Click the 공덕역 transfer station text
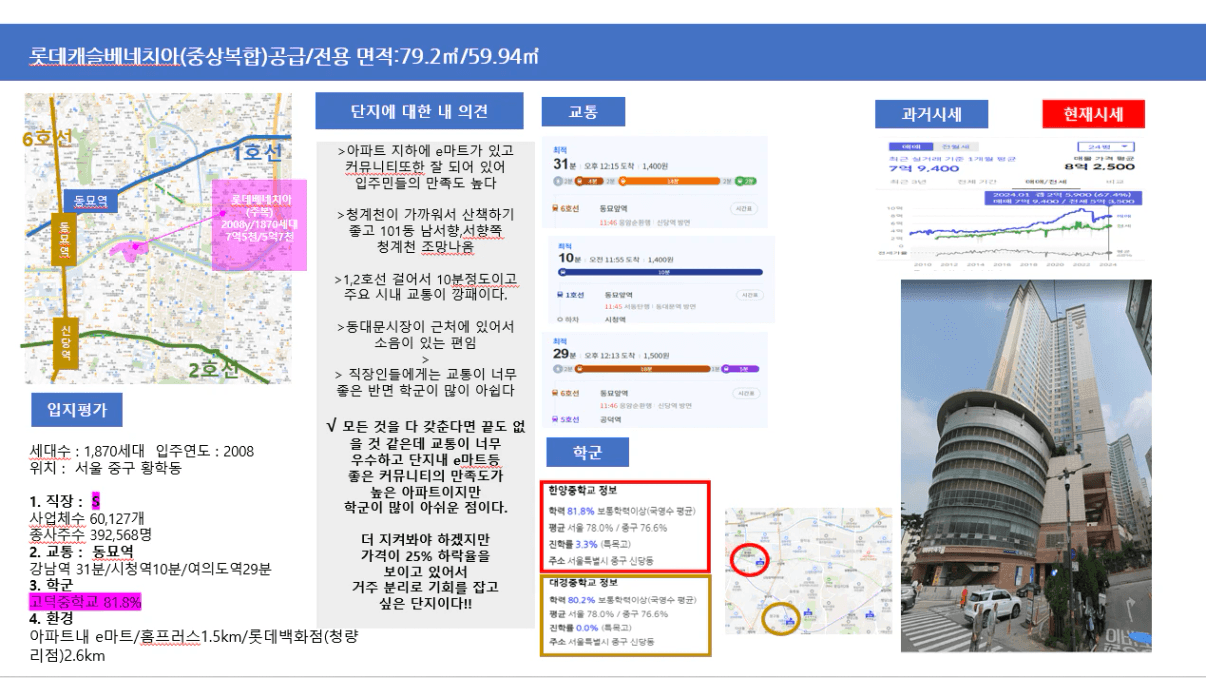 click(x=611, y=420)
